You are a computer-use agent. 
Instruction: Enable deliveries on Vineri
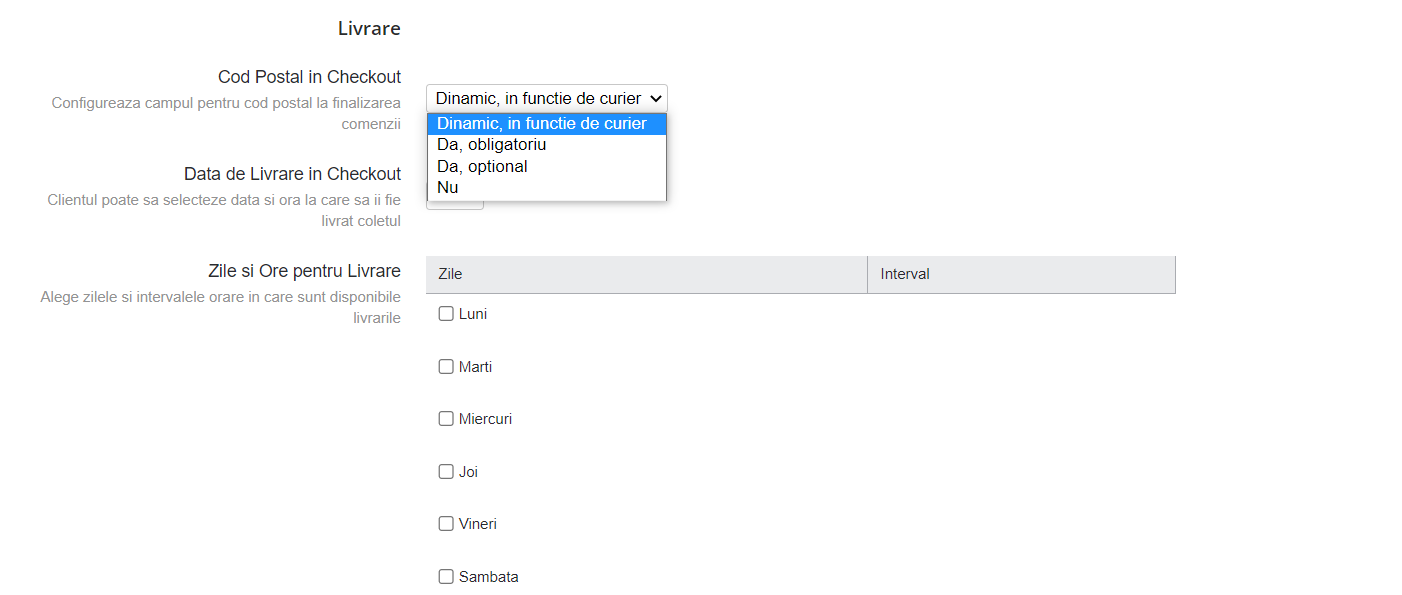tap(446, 524)
